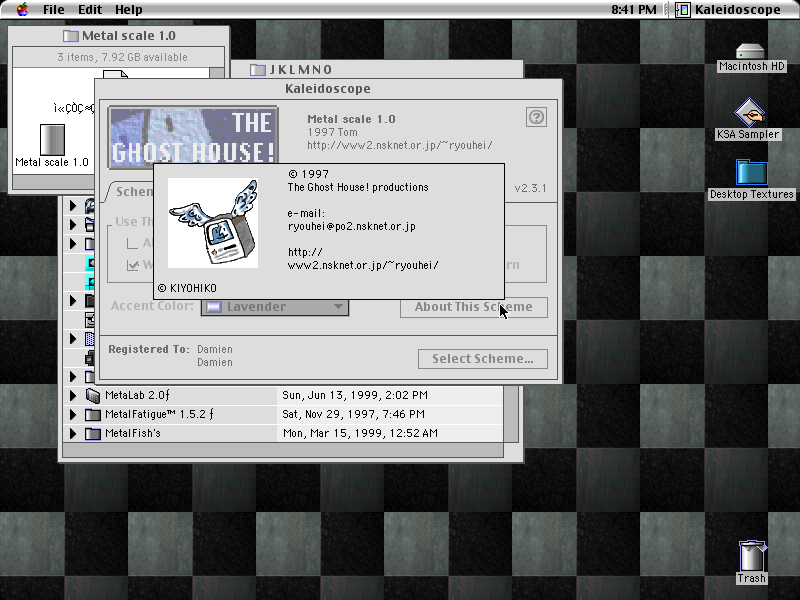
Task: Click the Kaleidoscope dialog title bar
Action: click(x=328, y=89)
